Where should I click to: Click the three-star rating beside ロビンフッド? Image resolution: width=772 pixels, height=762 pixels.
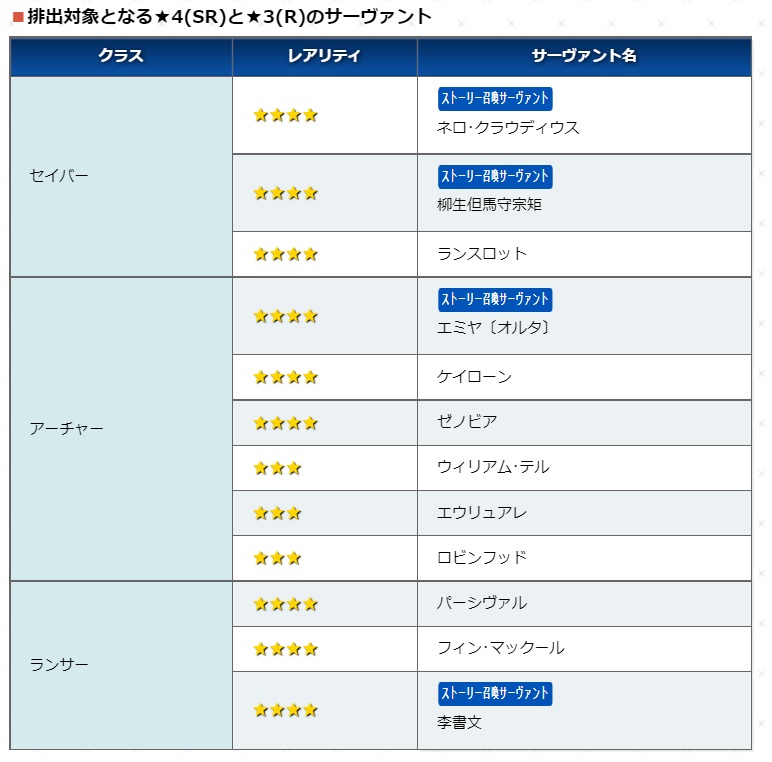(277, 558)
